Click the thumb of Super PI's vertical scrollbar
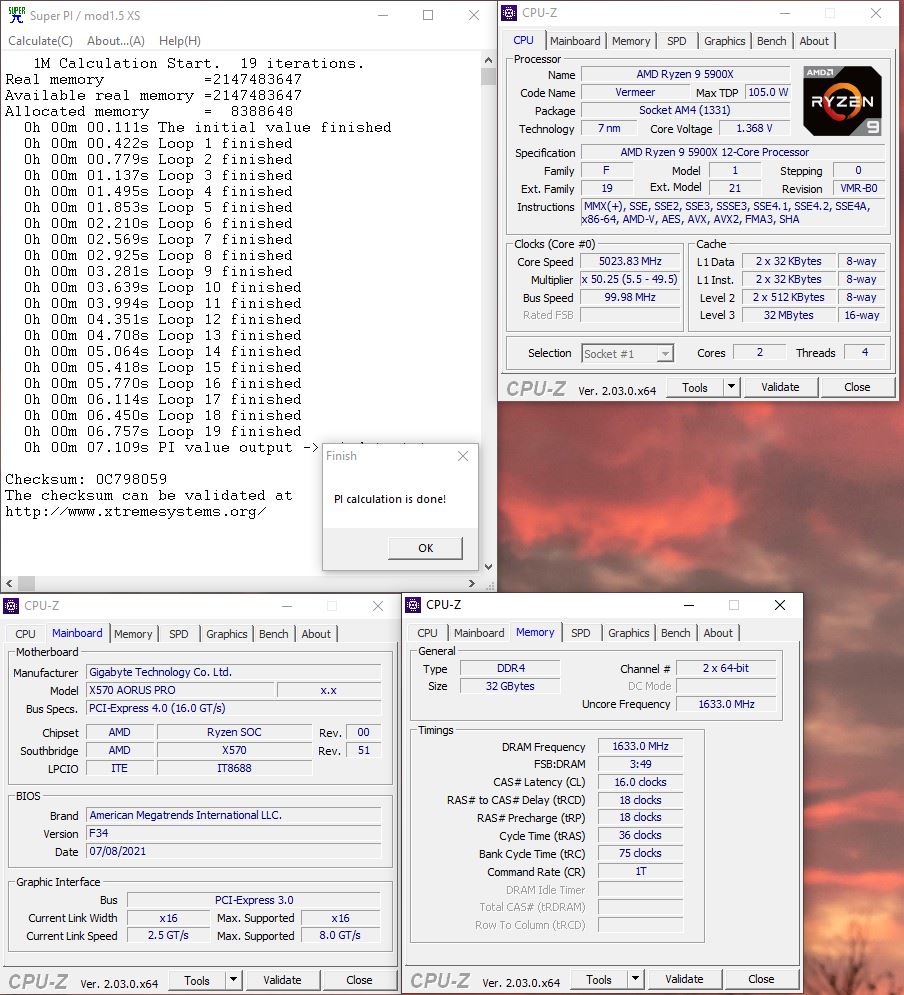Screen dimensions: 904x995 (488, 77)
